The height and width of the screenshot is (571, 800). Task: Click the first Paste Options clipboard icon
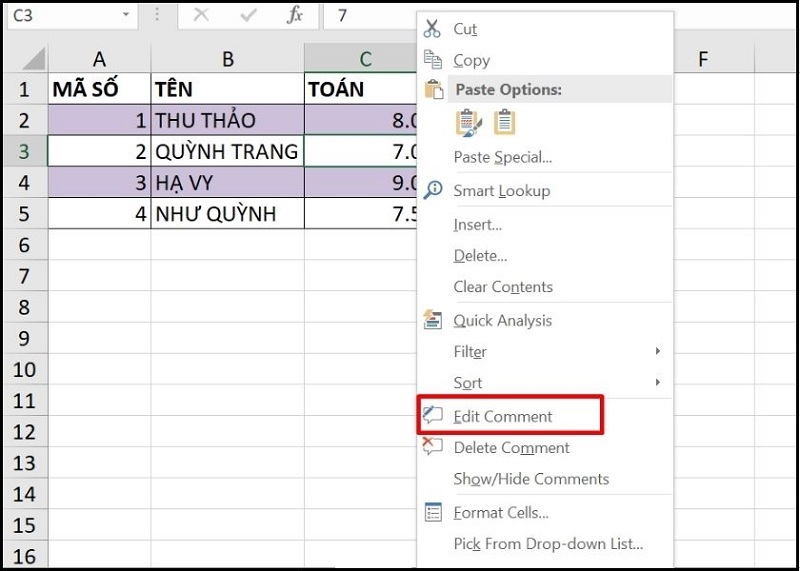468,123
